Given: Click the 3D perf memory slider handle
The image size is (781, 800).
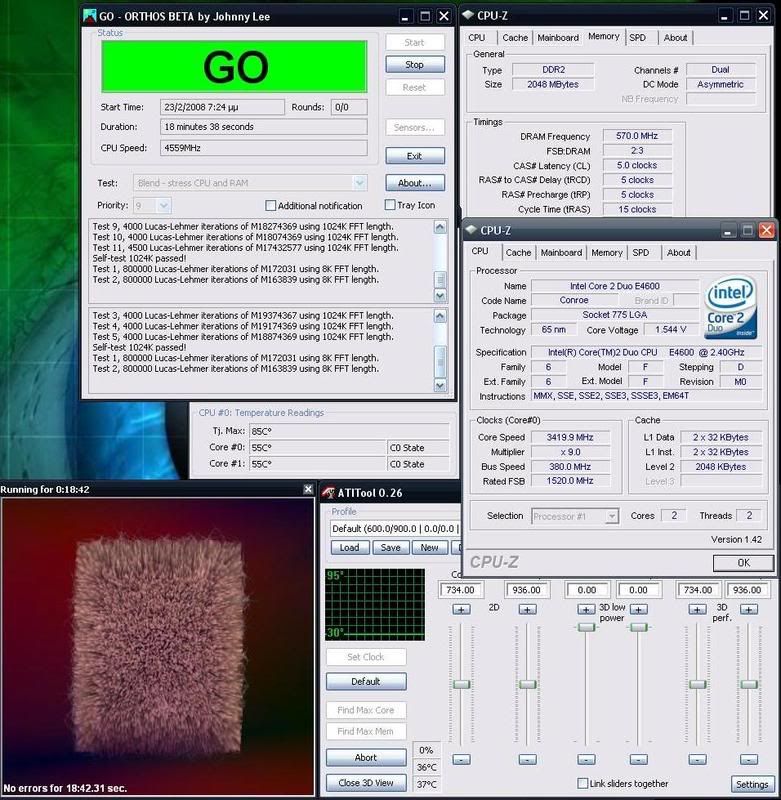Looking at the screenshot, I should 749,684.
